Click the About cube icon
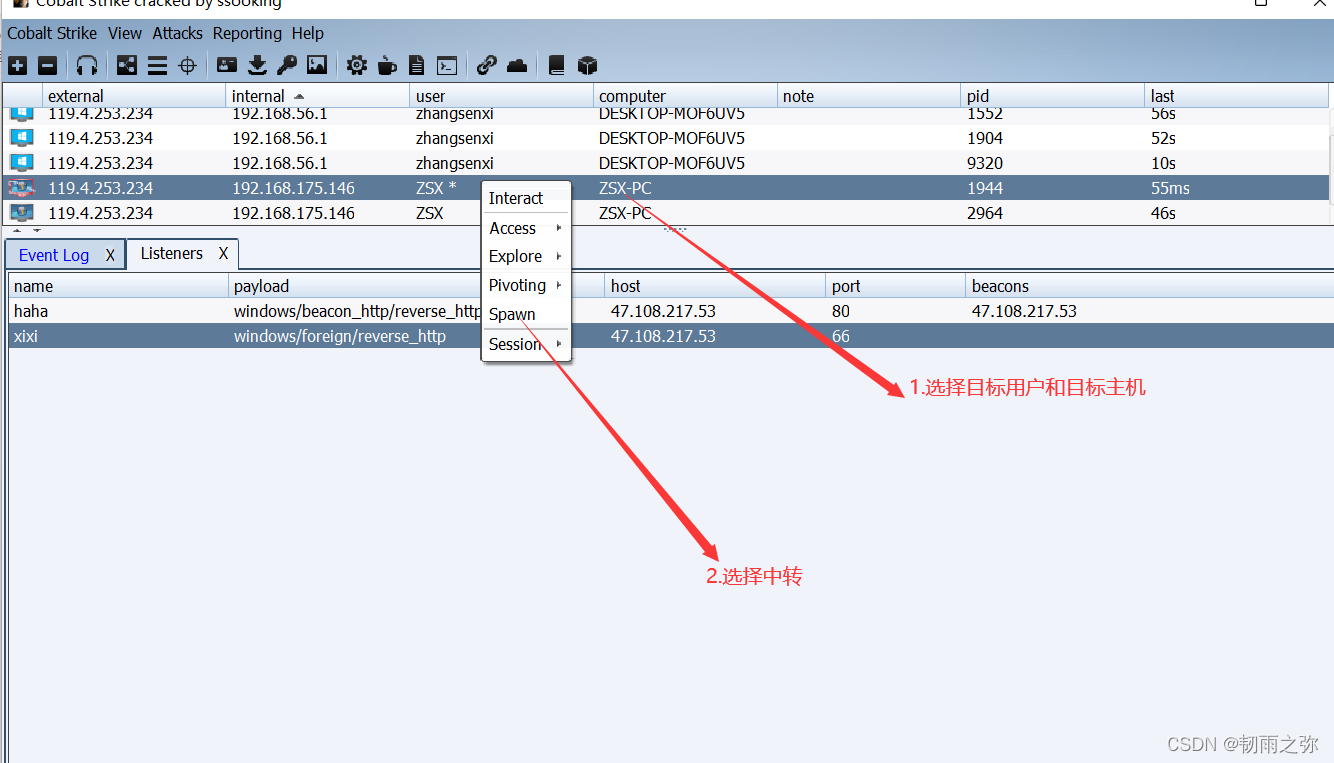The height and width of the screenshot is (763, 1334). coord(588,66)
